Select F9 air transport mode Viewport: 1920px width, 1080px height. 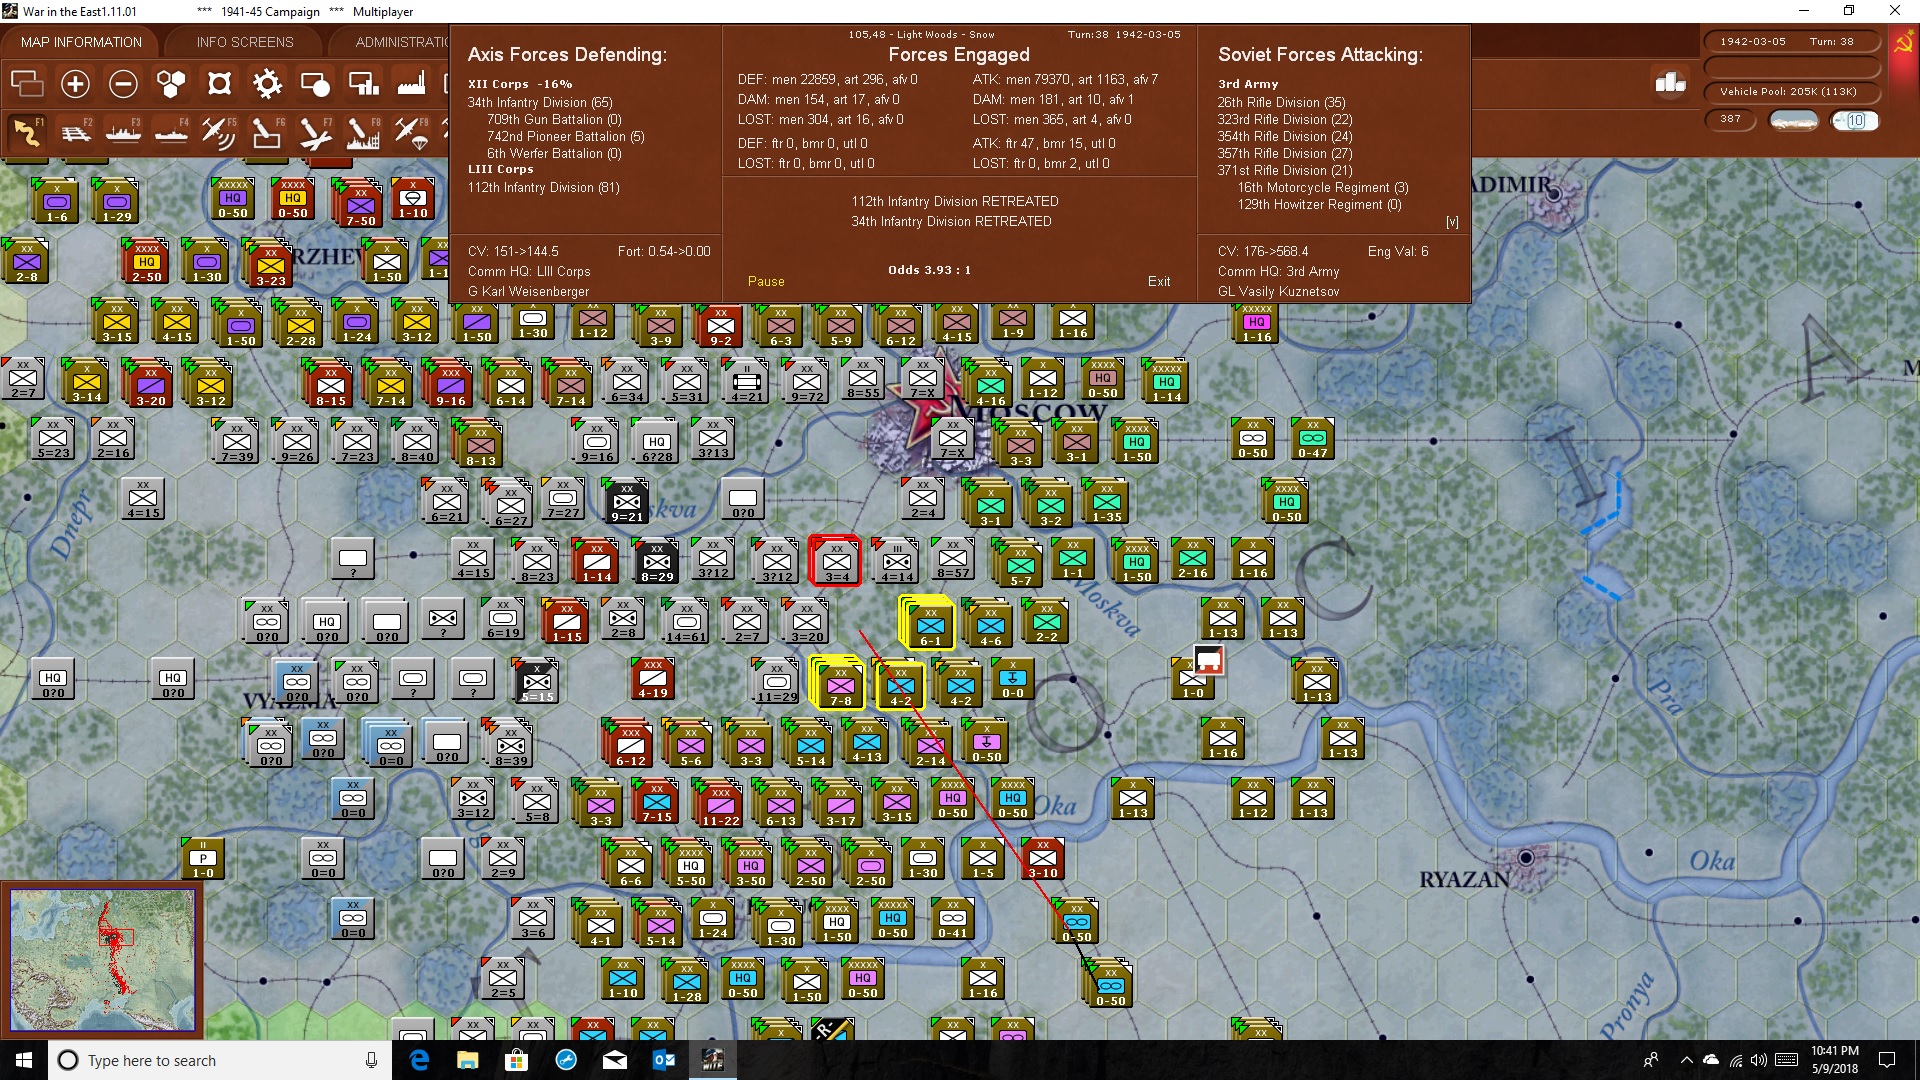(x=411, y=133)
